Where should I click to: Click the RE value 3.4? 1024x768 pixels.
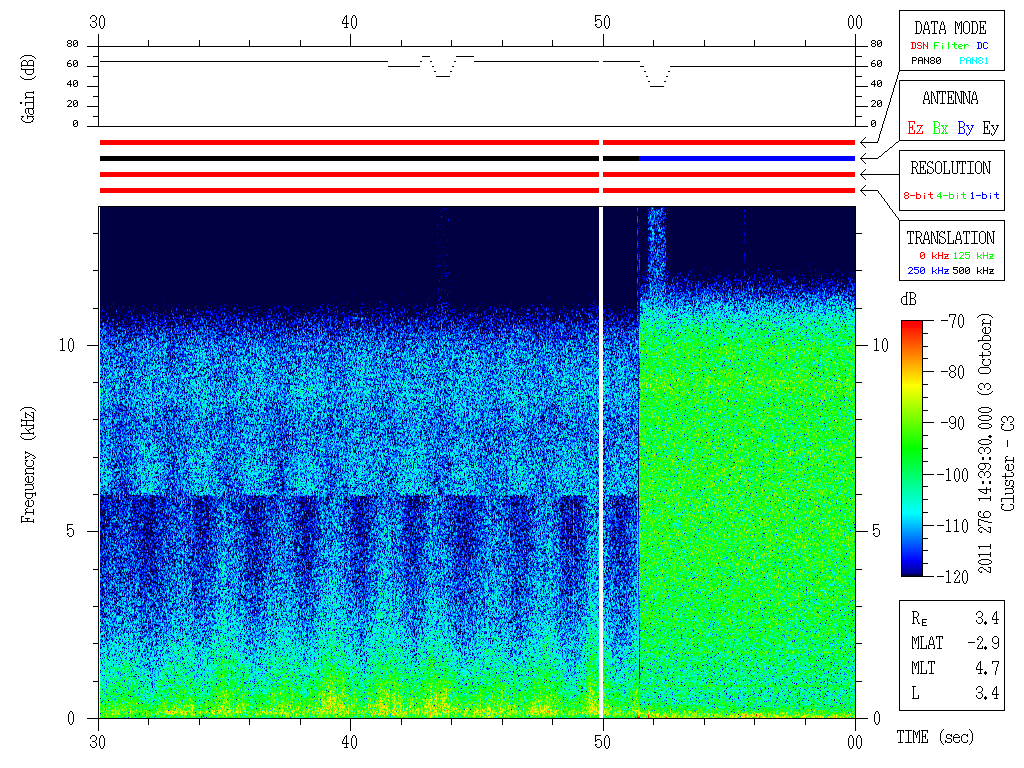click(987, 618)
